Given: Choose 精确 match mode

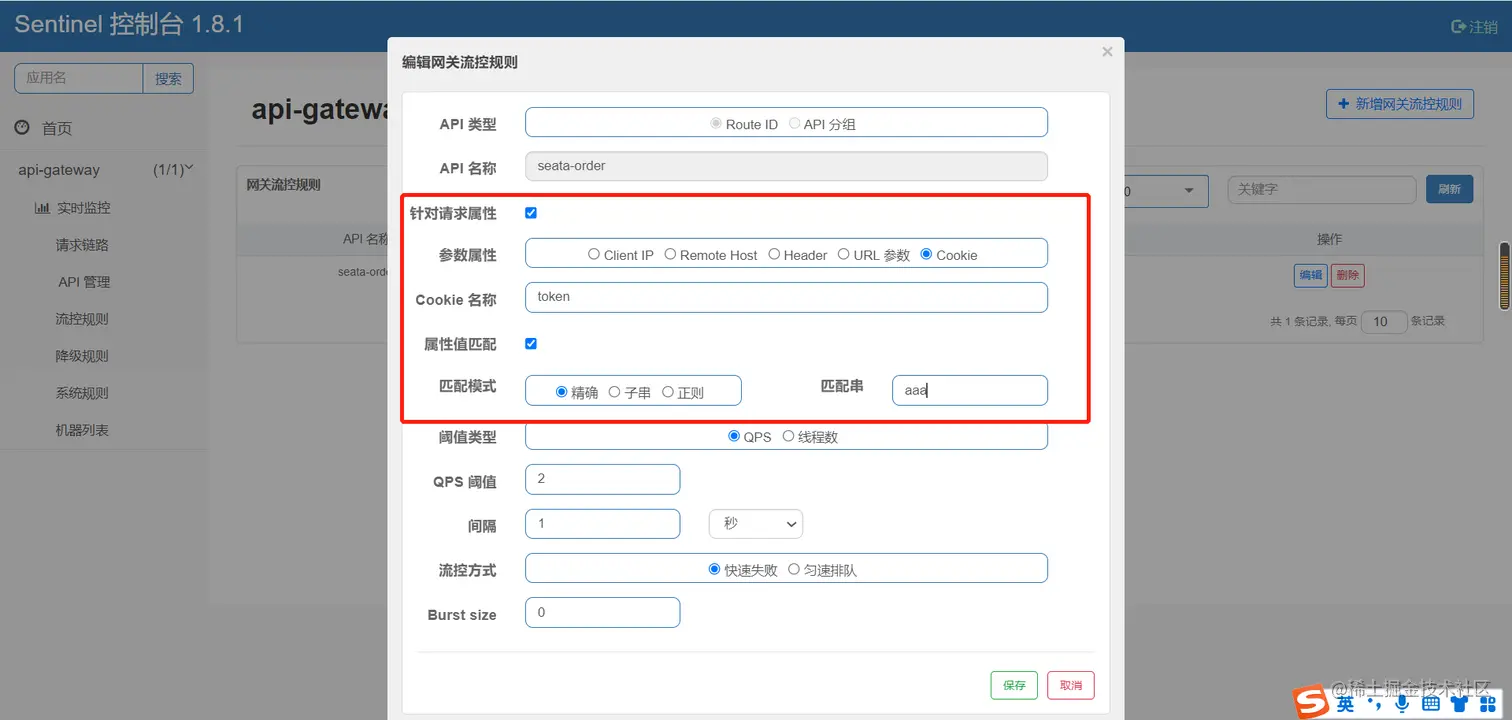Looking at the screenshot, I should (x=562, y=392).
